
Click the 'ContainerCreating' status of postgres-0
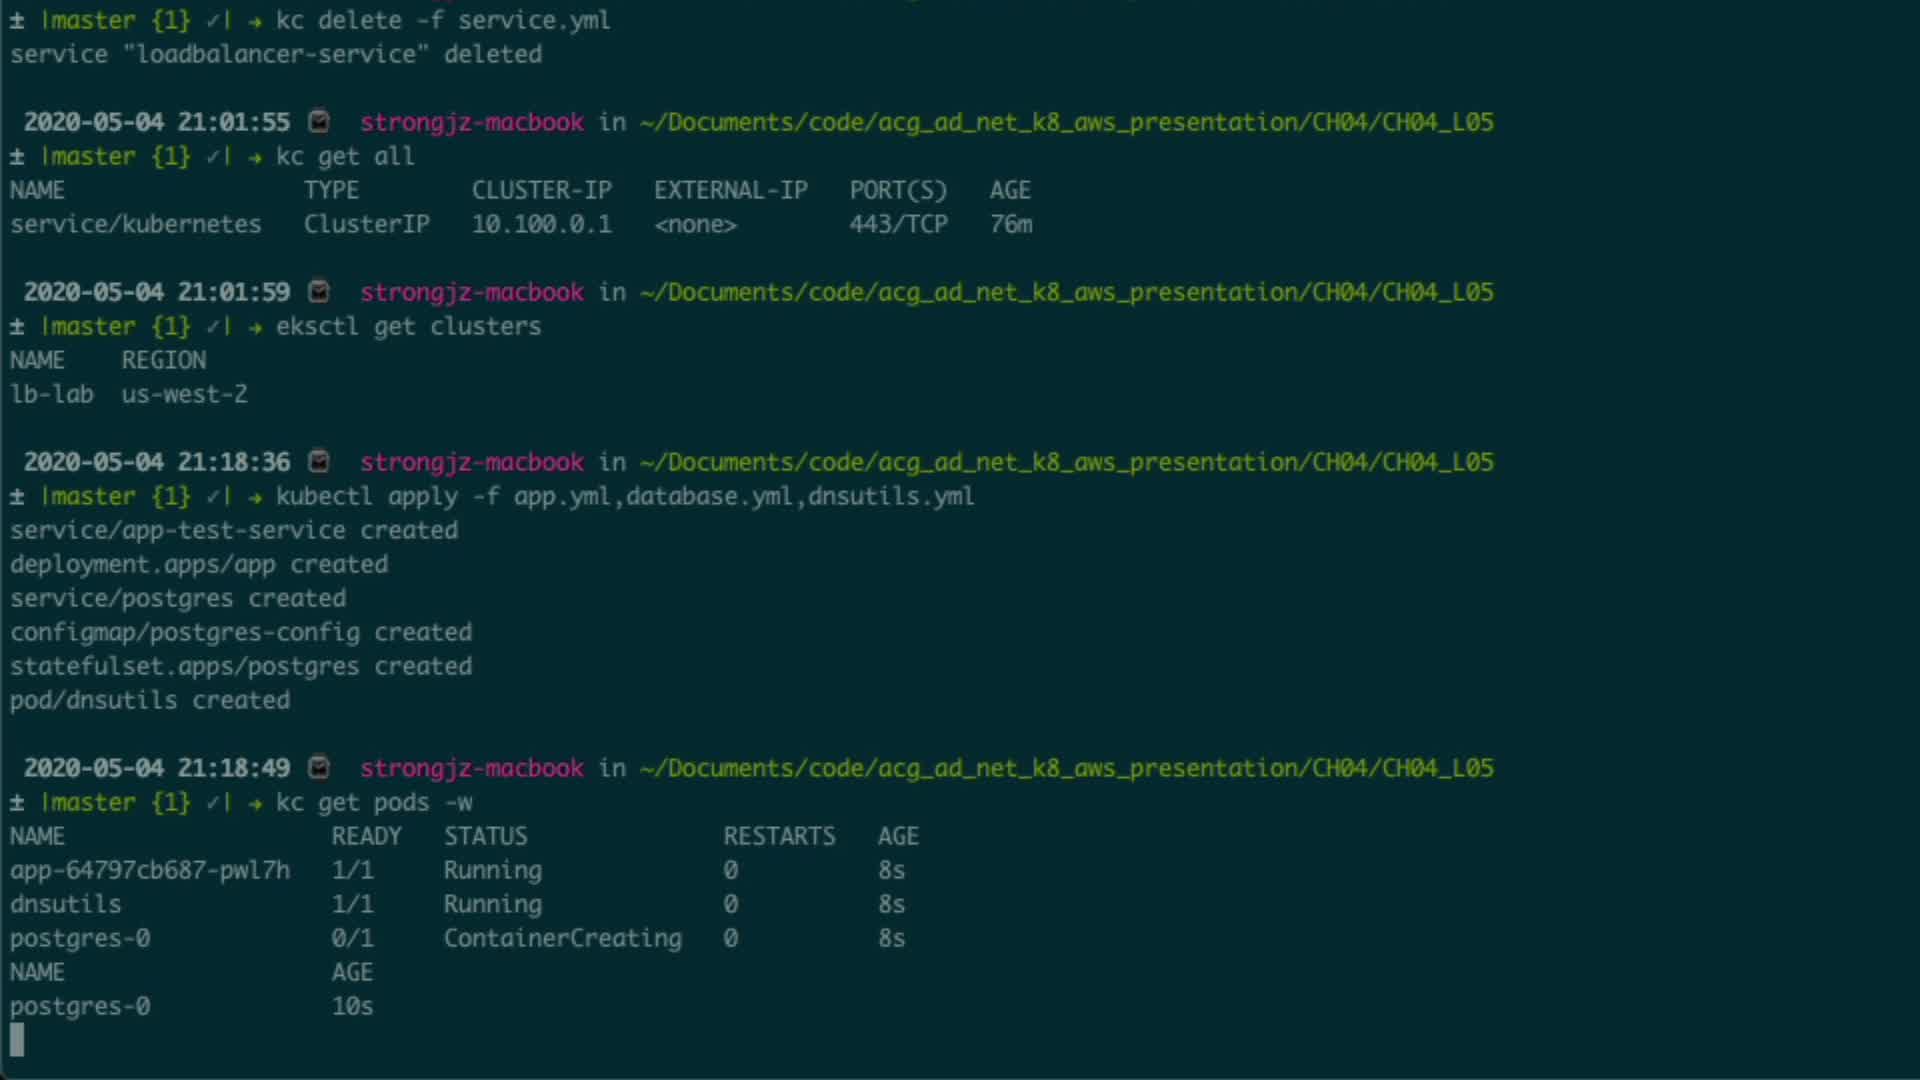[x=562, y=938]
